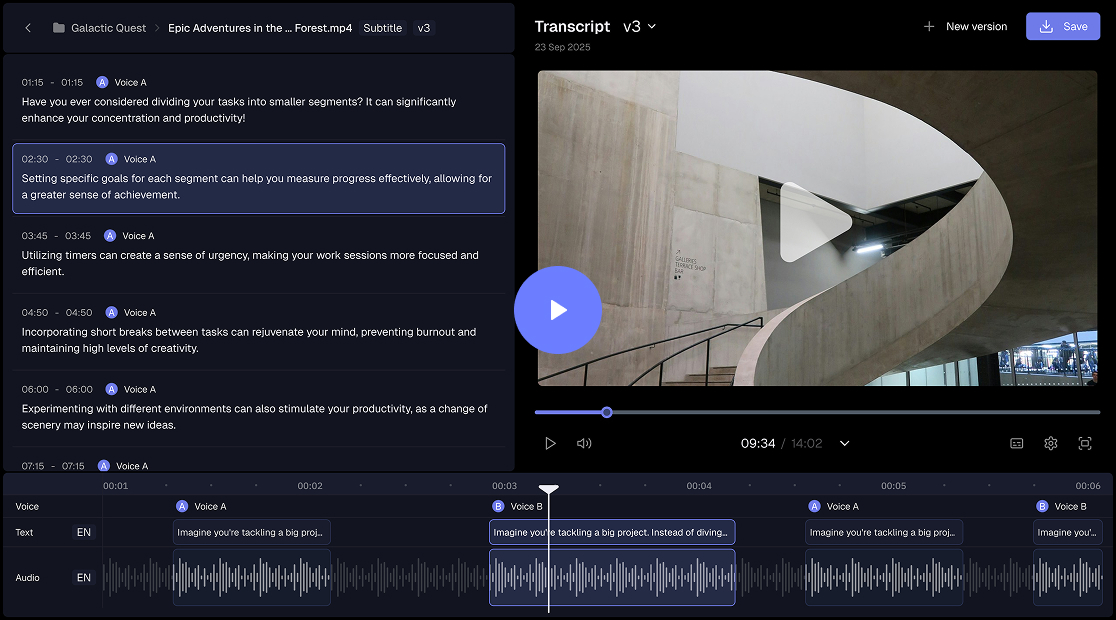Open the playback settings gear
Image resolution: width=1116 pixels, height=620 pixels.
[x=1050, y=443]
